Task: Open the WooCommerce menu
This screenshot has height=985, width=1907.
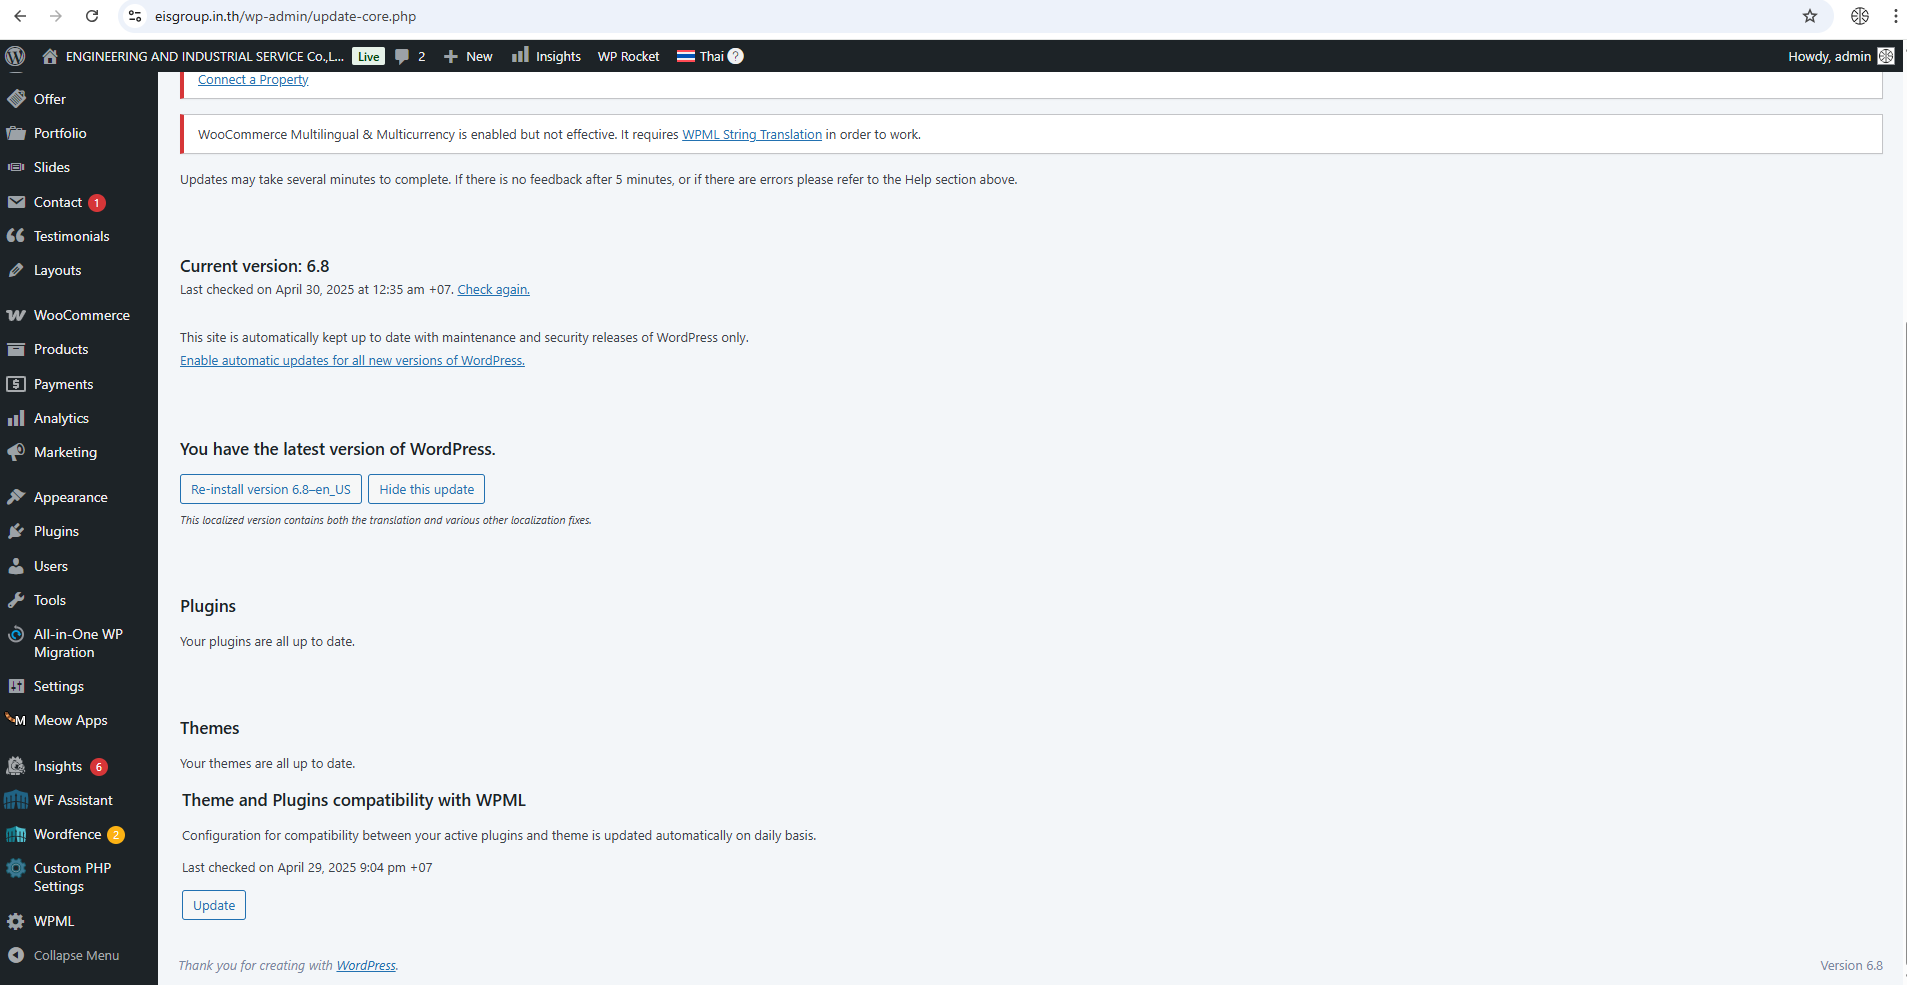Action: [81, 315]
